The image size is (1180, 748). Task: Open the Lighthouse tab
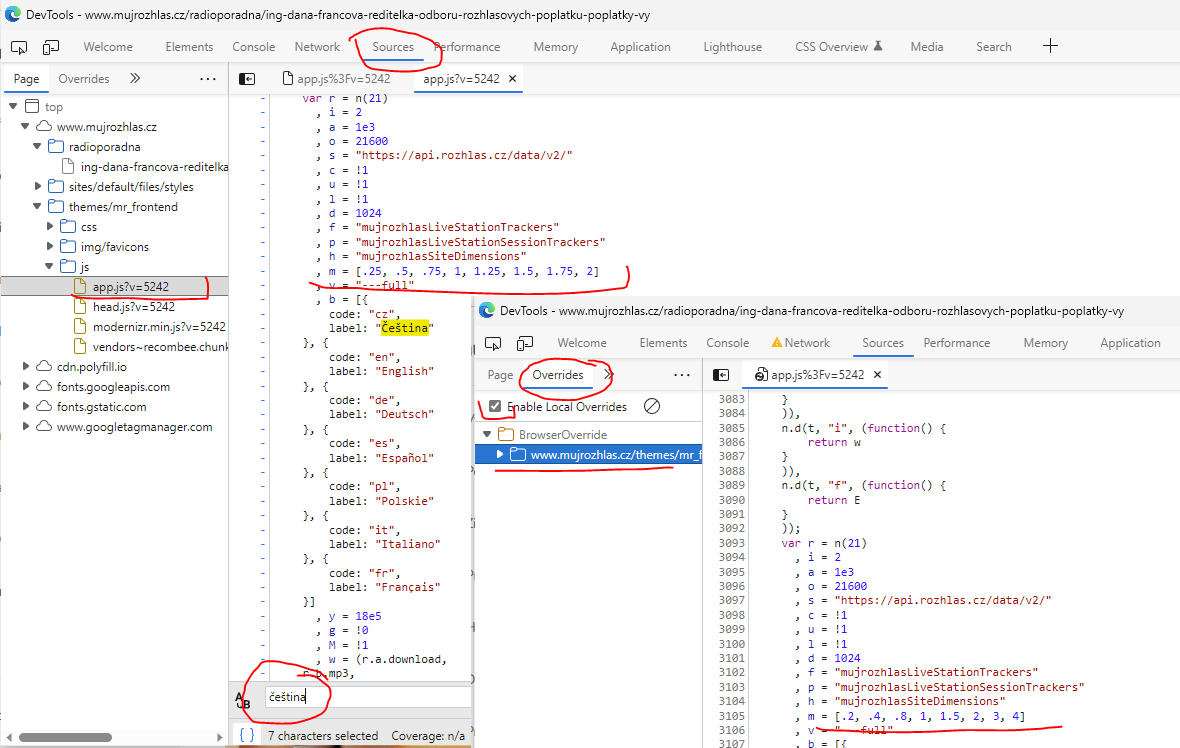coord(732,47)
